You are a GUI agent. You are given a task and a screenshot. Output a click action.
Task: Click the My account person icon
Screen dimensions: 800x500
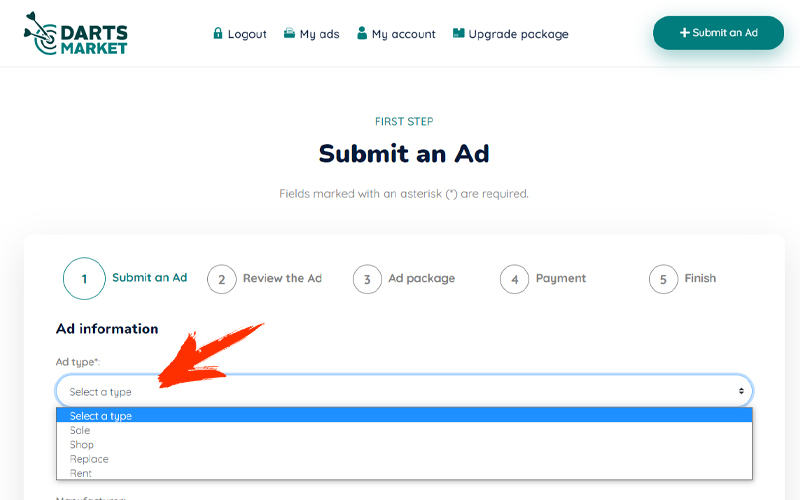click(362, 33)
